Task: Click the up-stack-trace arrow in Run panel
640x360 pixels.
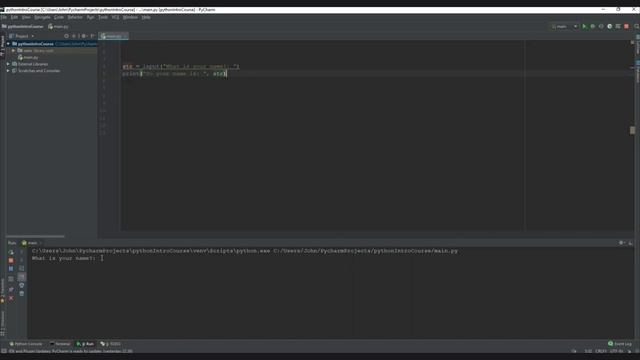Action: [22, 252]
